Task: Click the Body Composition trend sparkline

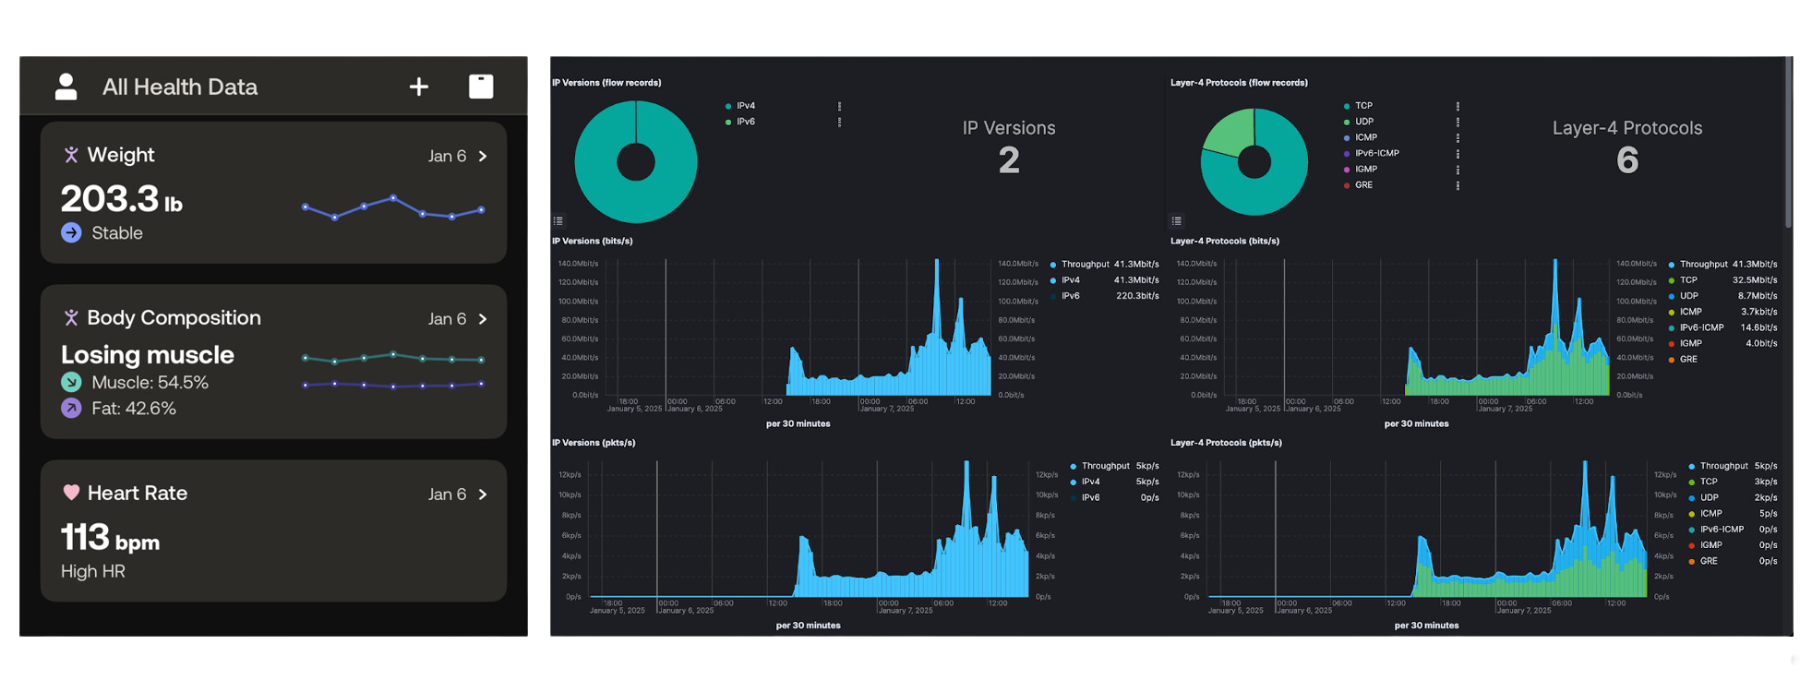Action: [x=393, y=369]
